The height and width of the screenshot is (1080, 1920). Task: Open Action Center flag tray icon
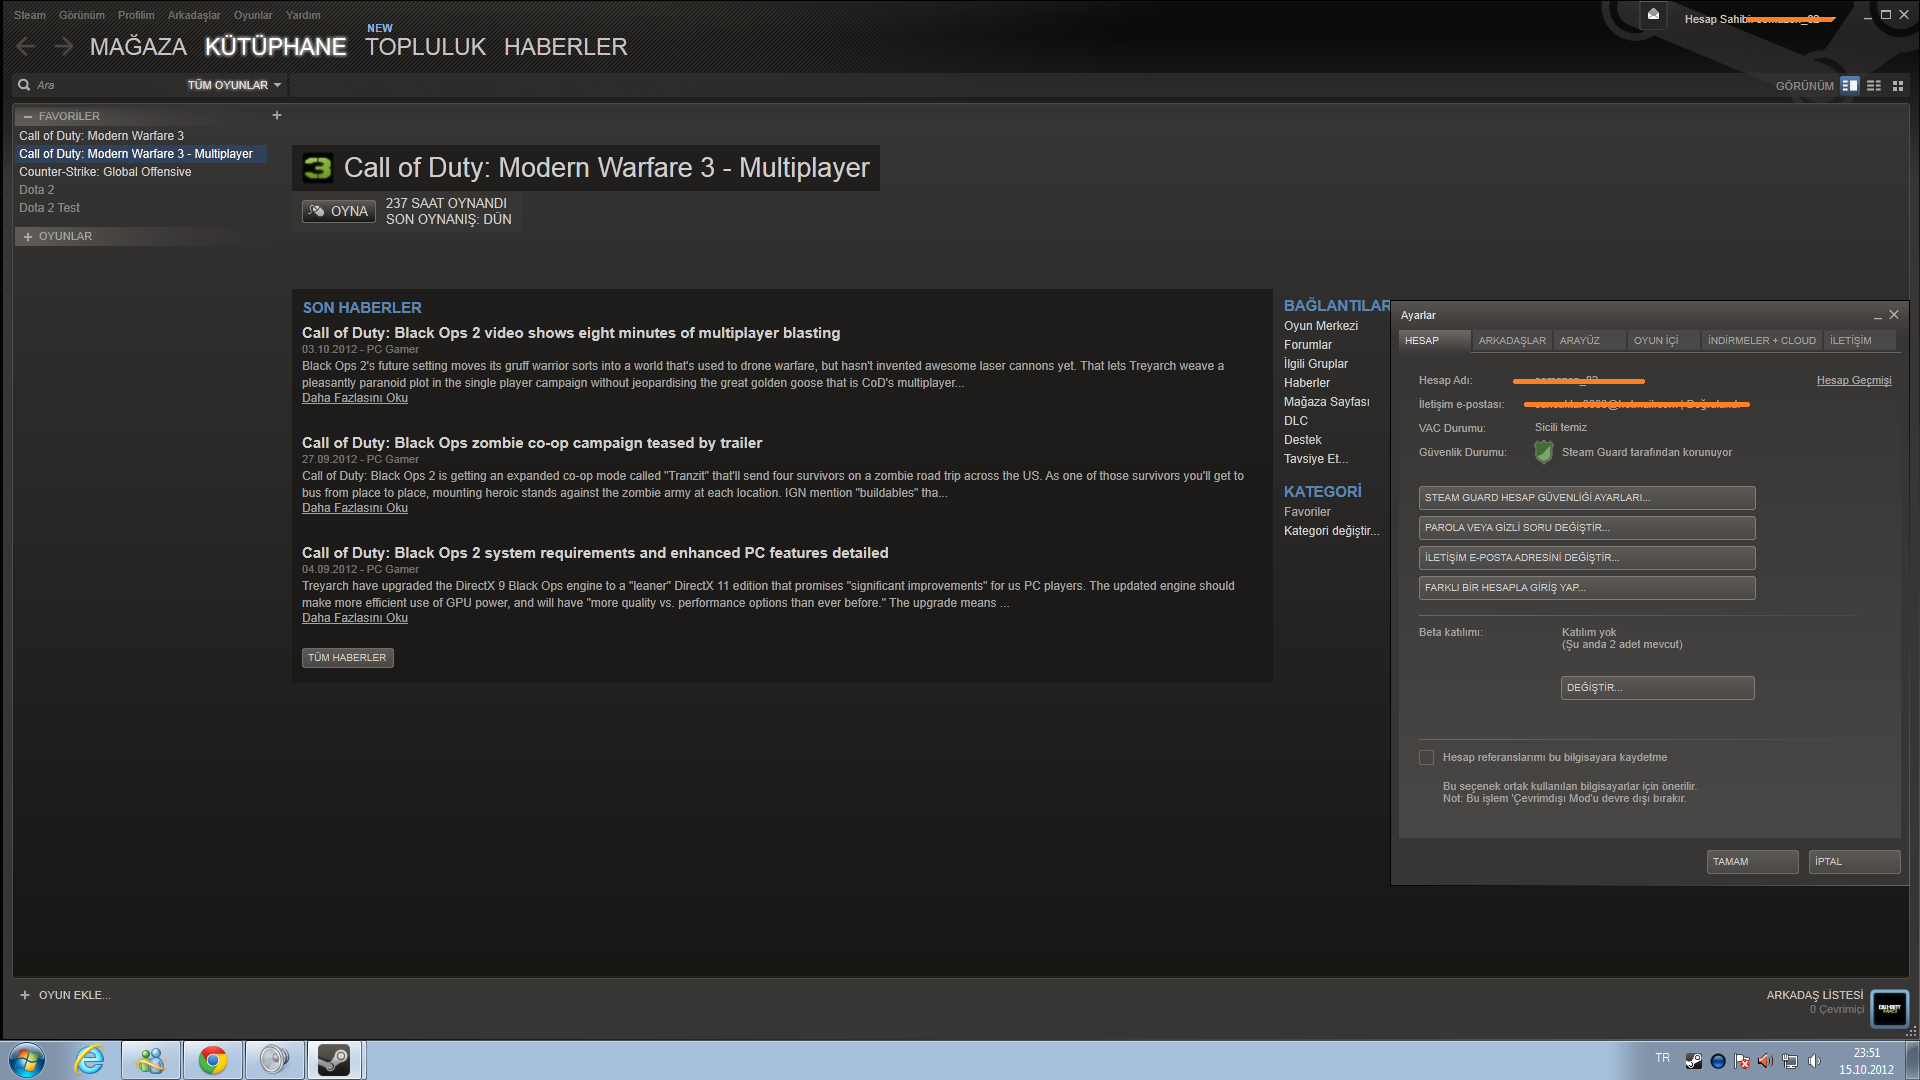point(1742,1061)
